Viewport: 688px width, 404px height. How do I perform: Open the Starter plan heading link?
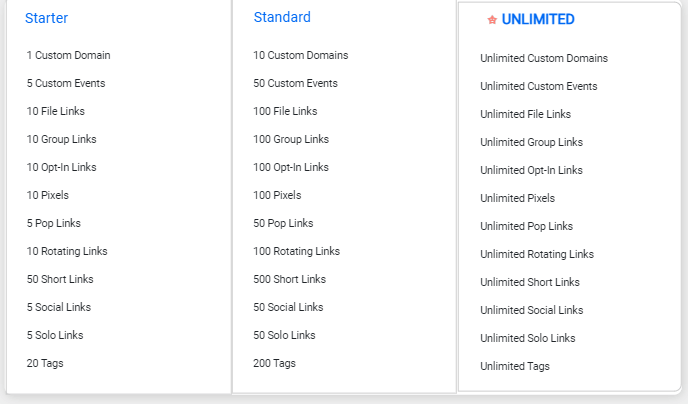click(x=47, y=18)
